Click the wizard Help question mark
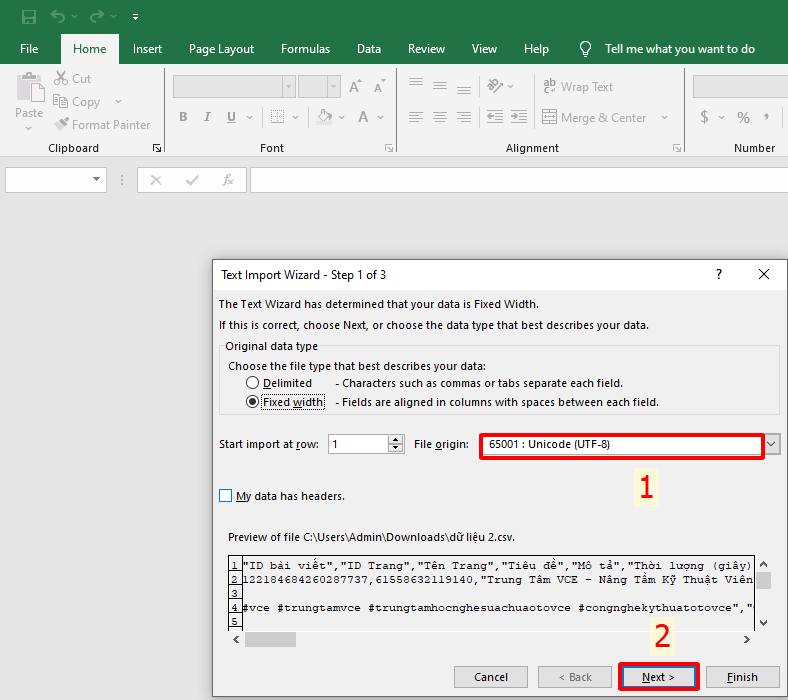 coord(719,274)
